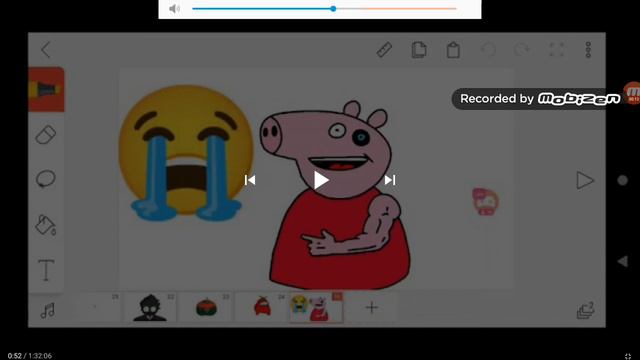Select the paint bucket fill tool

[x=46, y=225]
